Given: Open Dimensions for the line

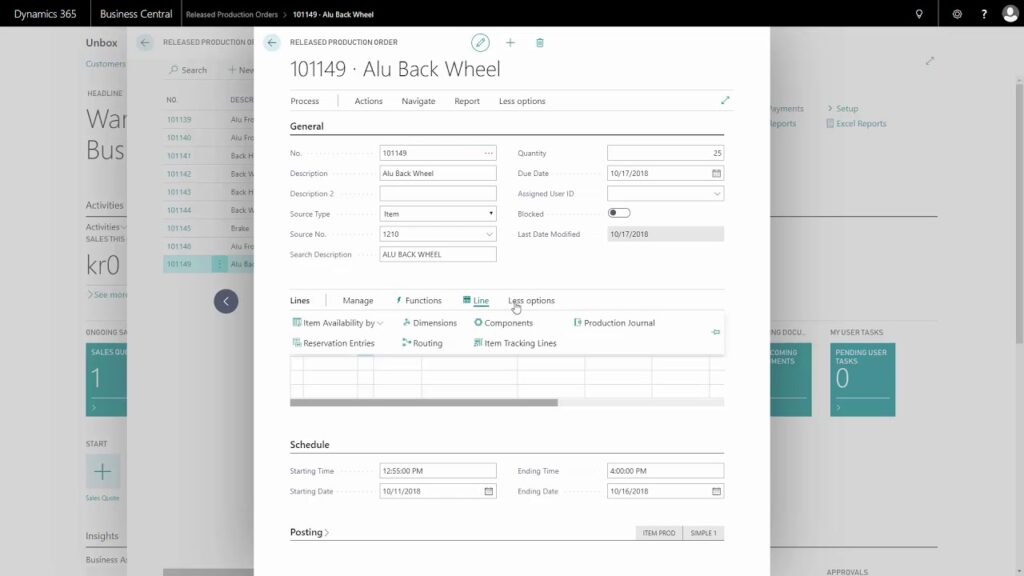Looking at the screenshot, I should [x=429, y=323].
